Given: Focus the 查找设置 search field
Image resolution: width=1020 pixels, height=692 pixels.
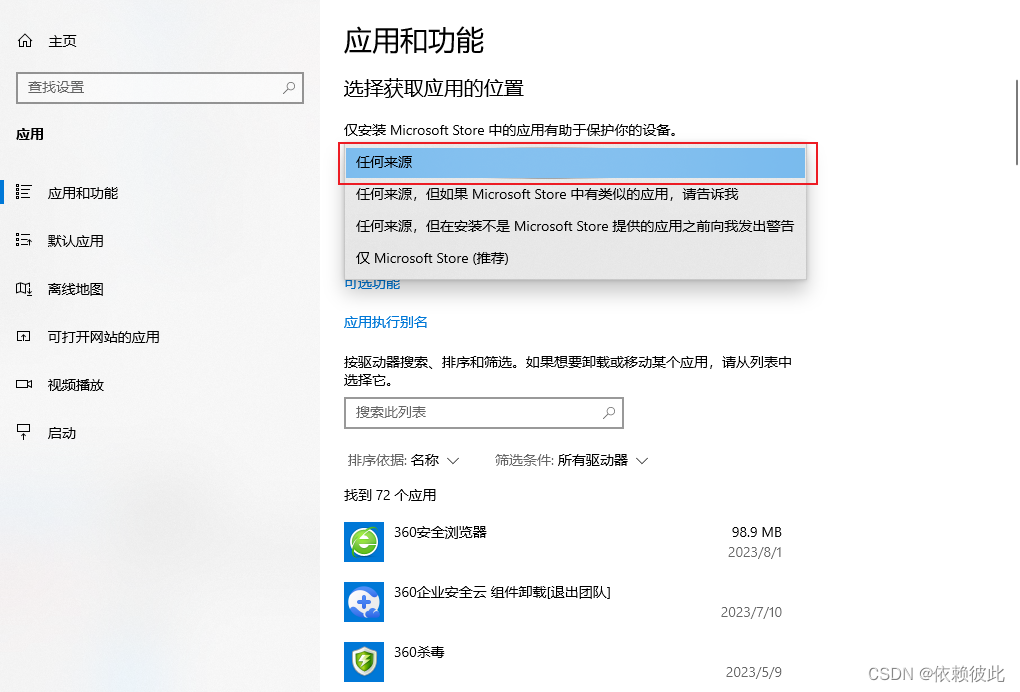Looking at the screenshot, I should pos(160,87).
